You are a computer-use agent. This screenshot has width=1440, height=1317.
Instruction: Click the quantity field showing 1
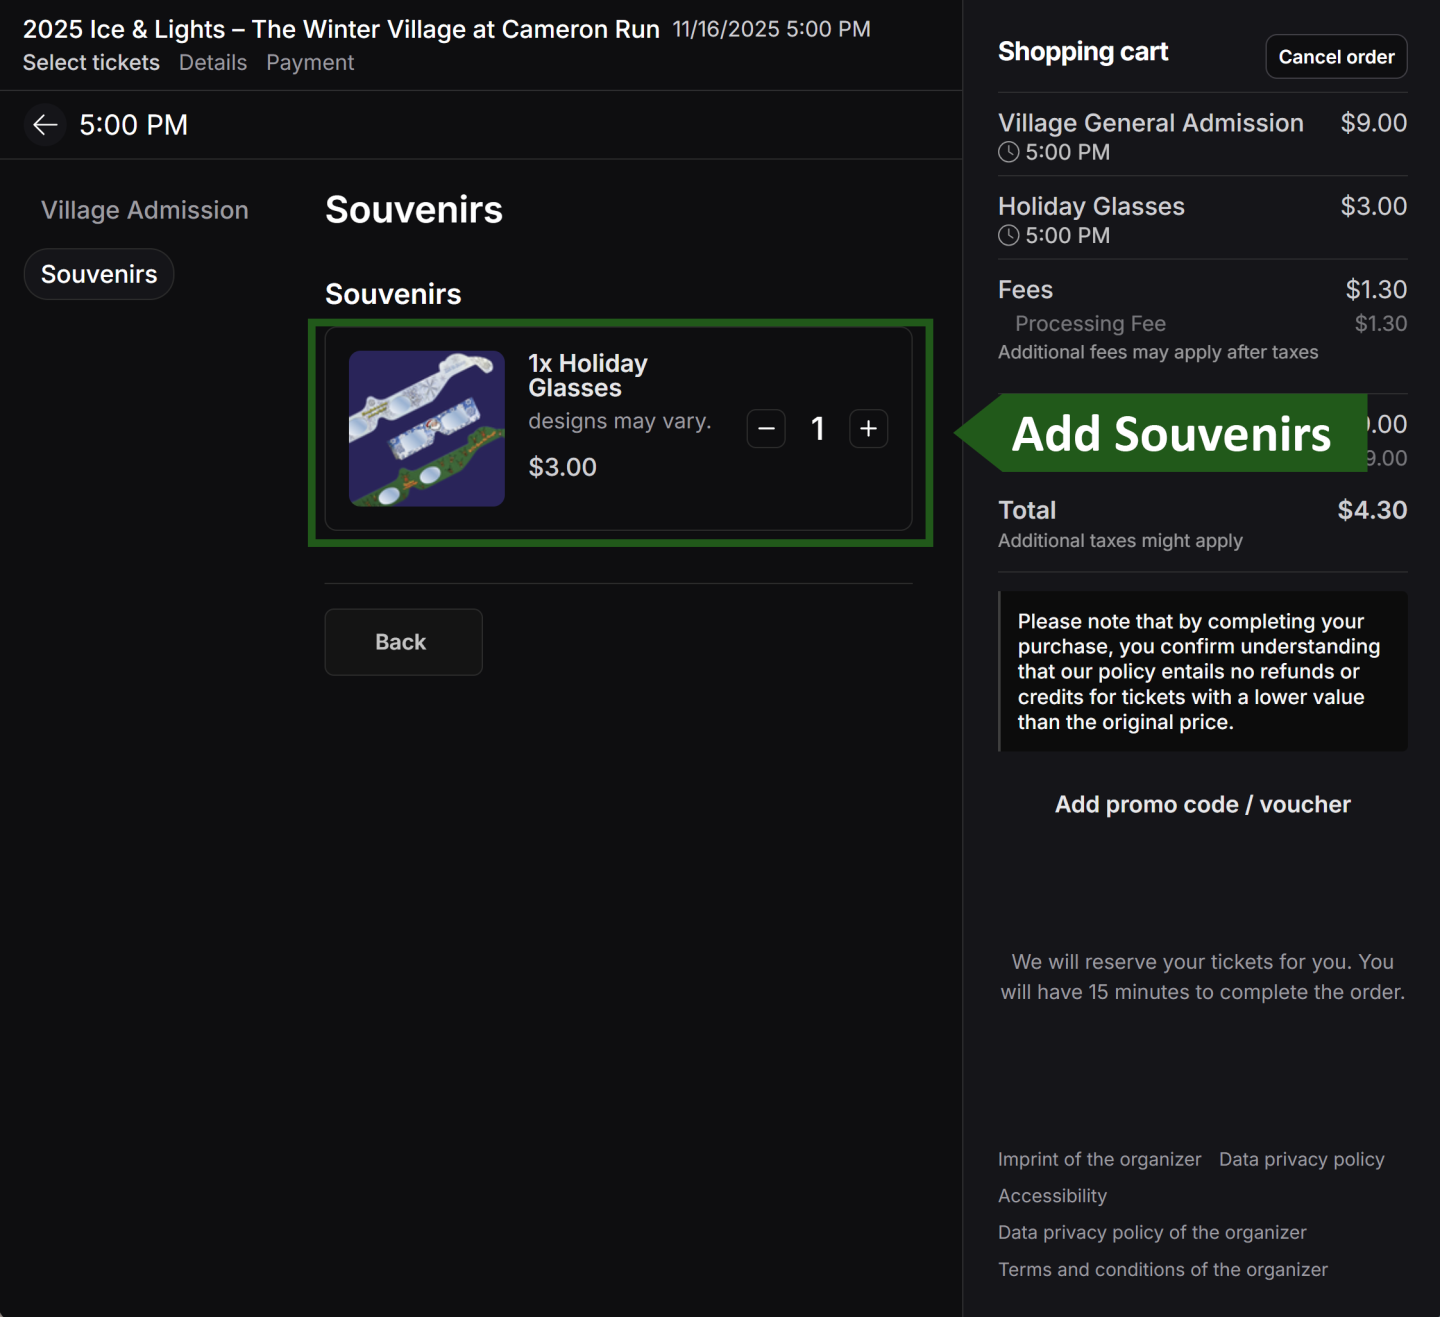[818, 428]
